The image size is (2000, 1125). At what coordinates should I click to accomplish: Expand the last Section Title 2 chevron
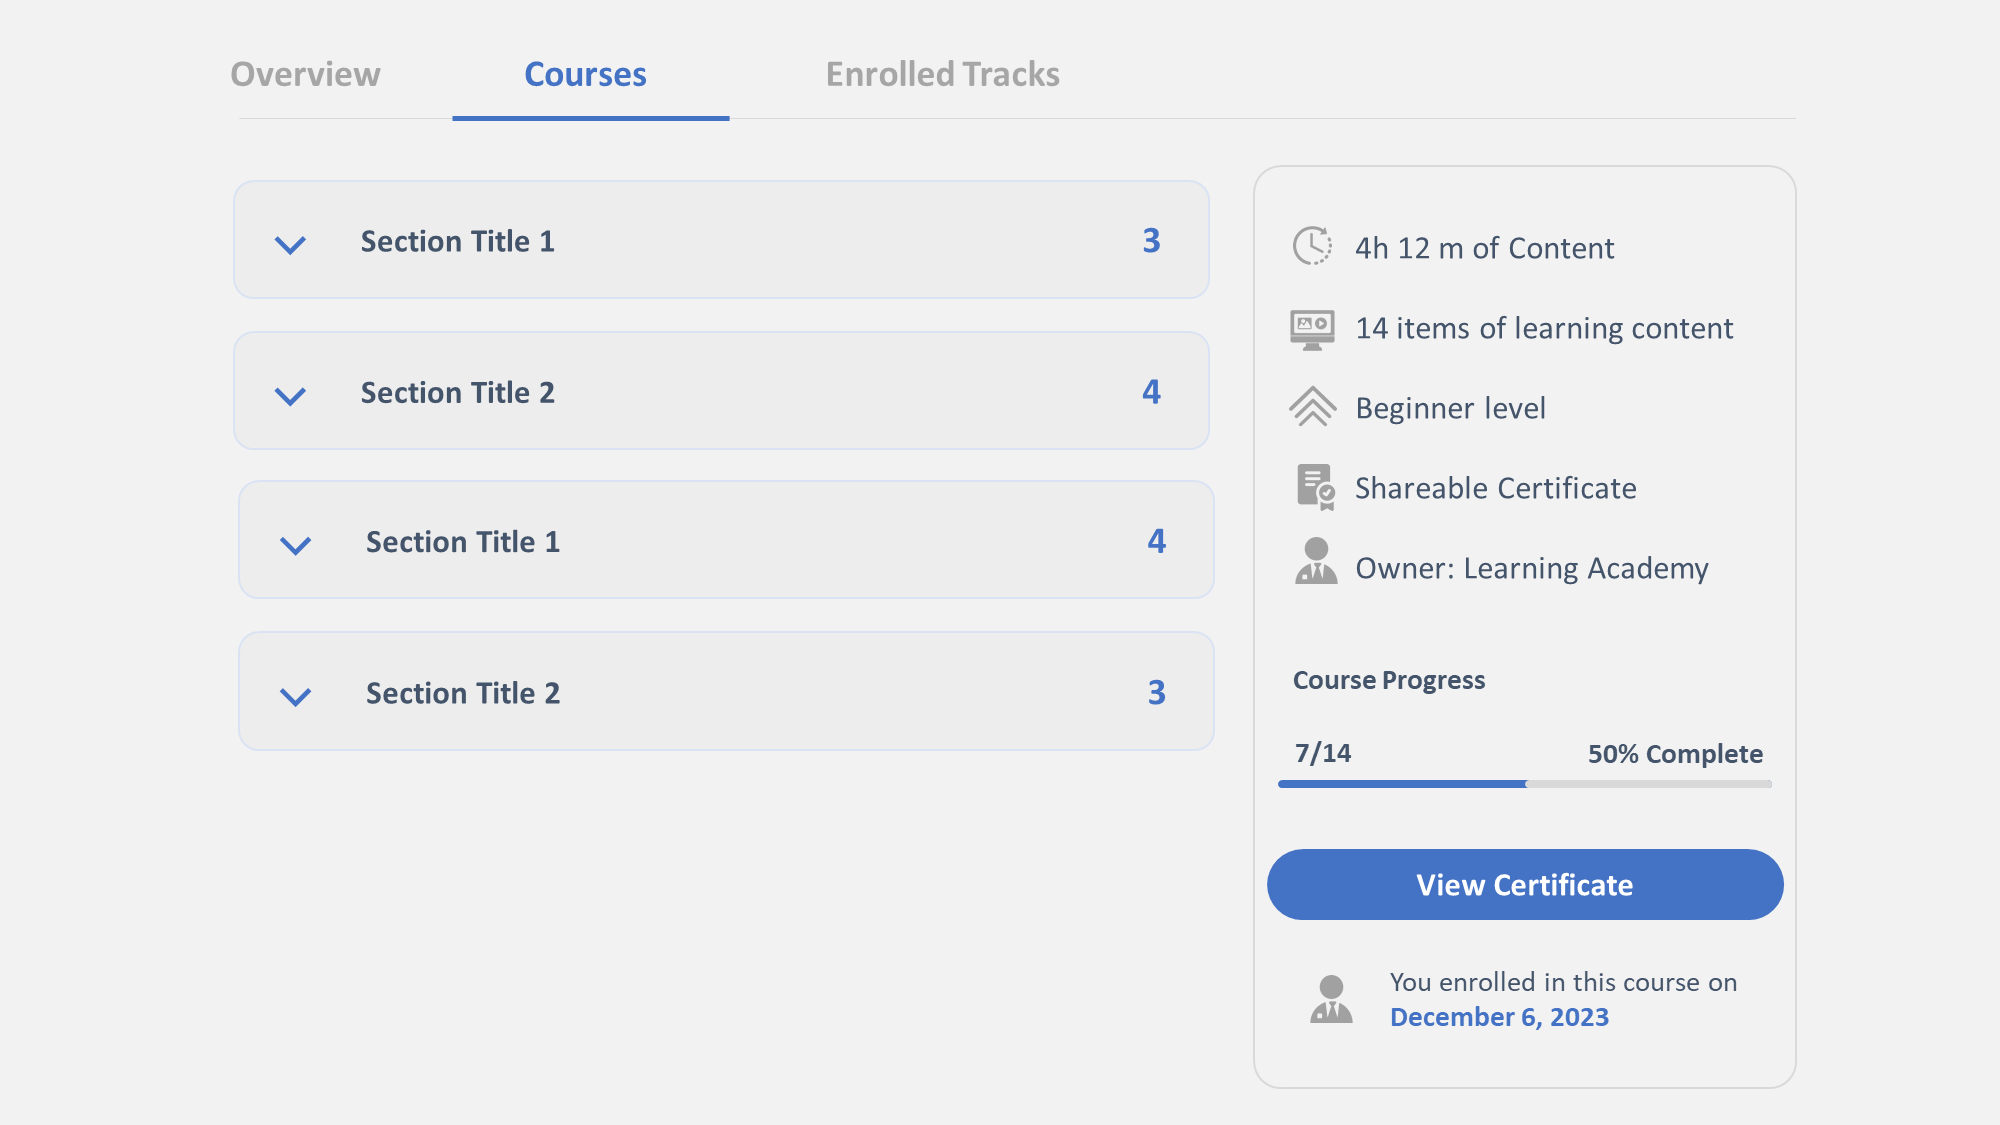pyautogui.click(x=295, y=696)
